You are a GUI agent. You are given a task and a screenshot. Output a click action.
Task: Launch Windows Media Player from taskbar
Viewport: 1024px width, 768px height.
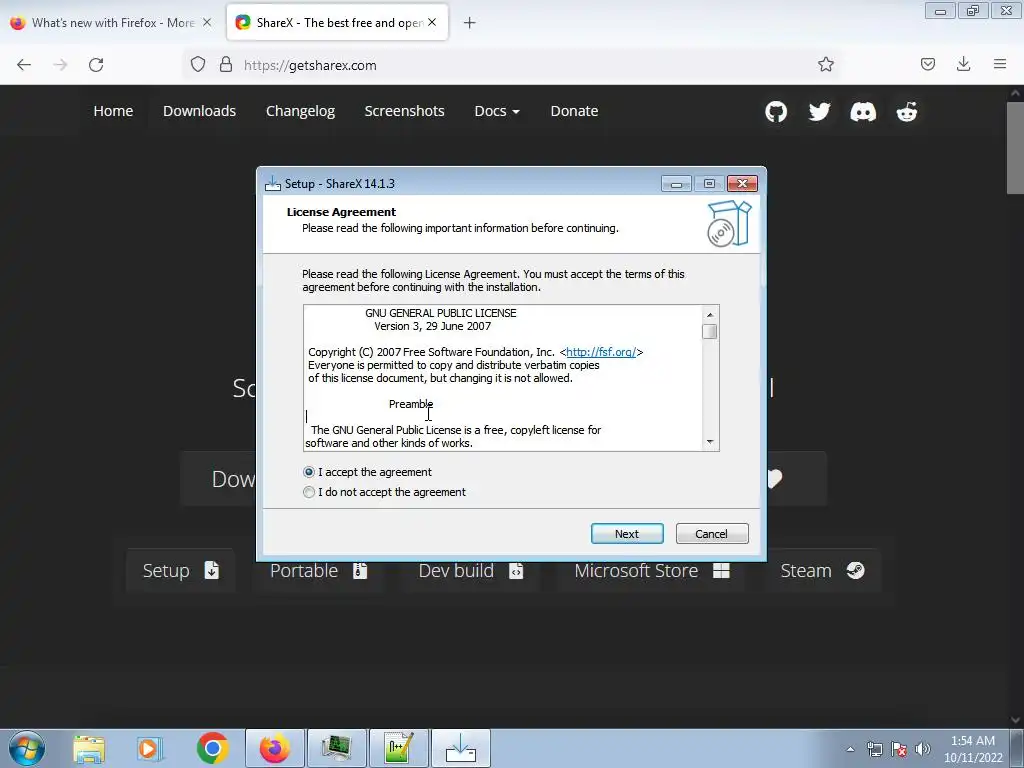[x=150, y=748]
